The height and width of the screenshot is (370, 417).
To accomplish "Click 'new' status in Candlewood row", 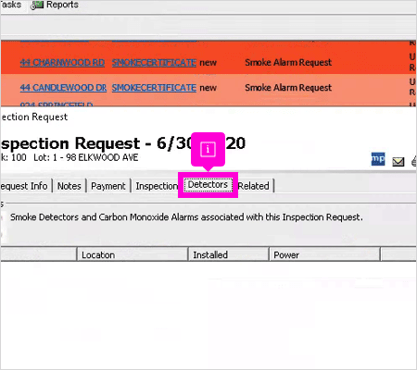I will pos(208,88).
